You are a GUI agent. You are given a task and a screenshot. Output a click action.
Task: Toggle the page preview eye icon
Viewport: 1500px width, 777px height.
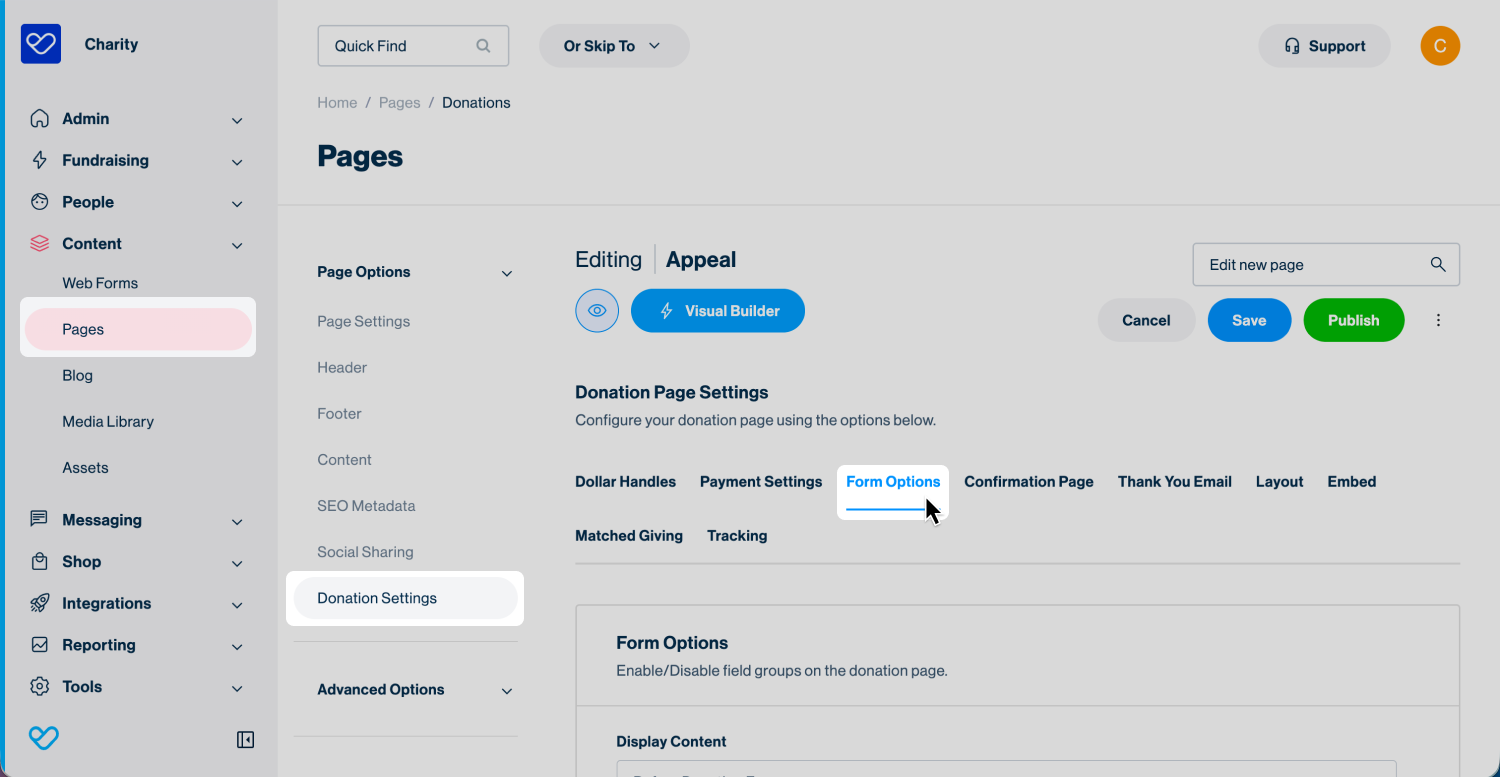pyautogui.click(x=597, y=310)
